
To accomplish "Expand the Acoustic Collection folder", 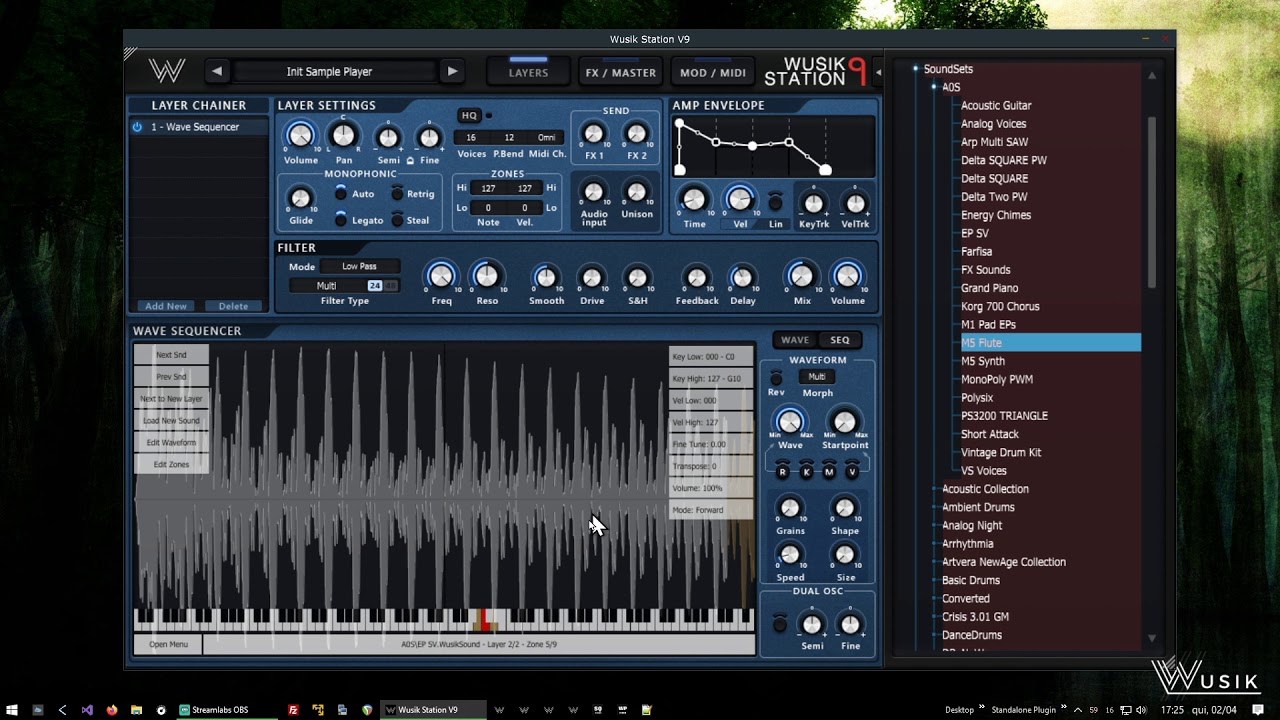I will point(934,489).
